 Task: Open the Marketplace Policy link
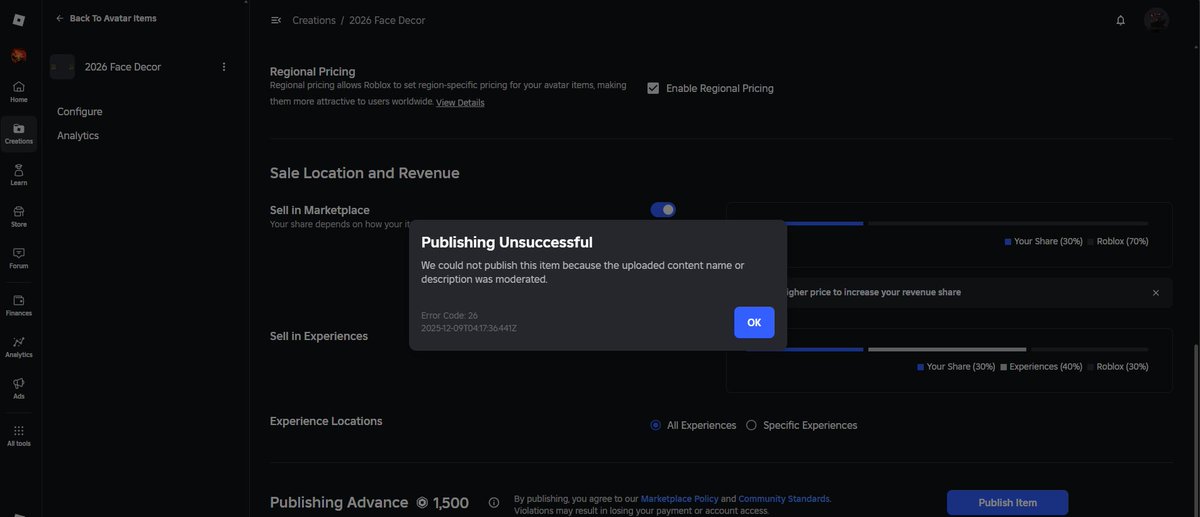[x=679, y=498]
